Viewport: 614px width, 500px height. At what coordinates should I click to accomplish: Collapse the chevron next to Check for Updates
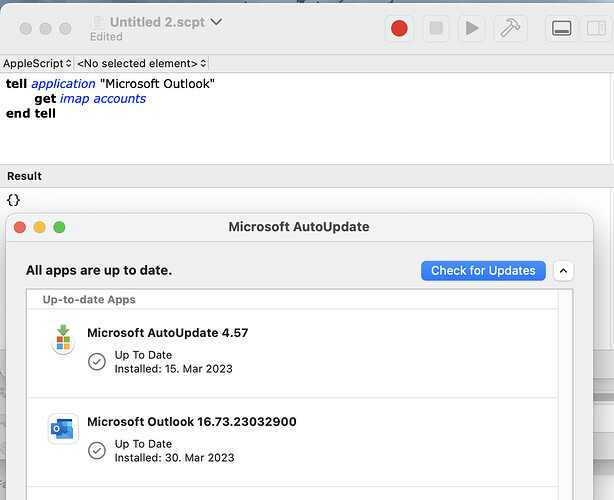click(x=563, y=270)
